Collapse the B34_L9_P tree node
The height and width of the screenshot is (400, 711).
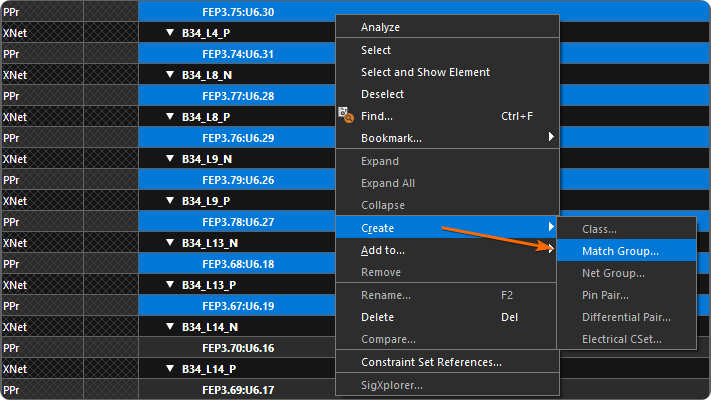coord(171,201)
